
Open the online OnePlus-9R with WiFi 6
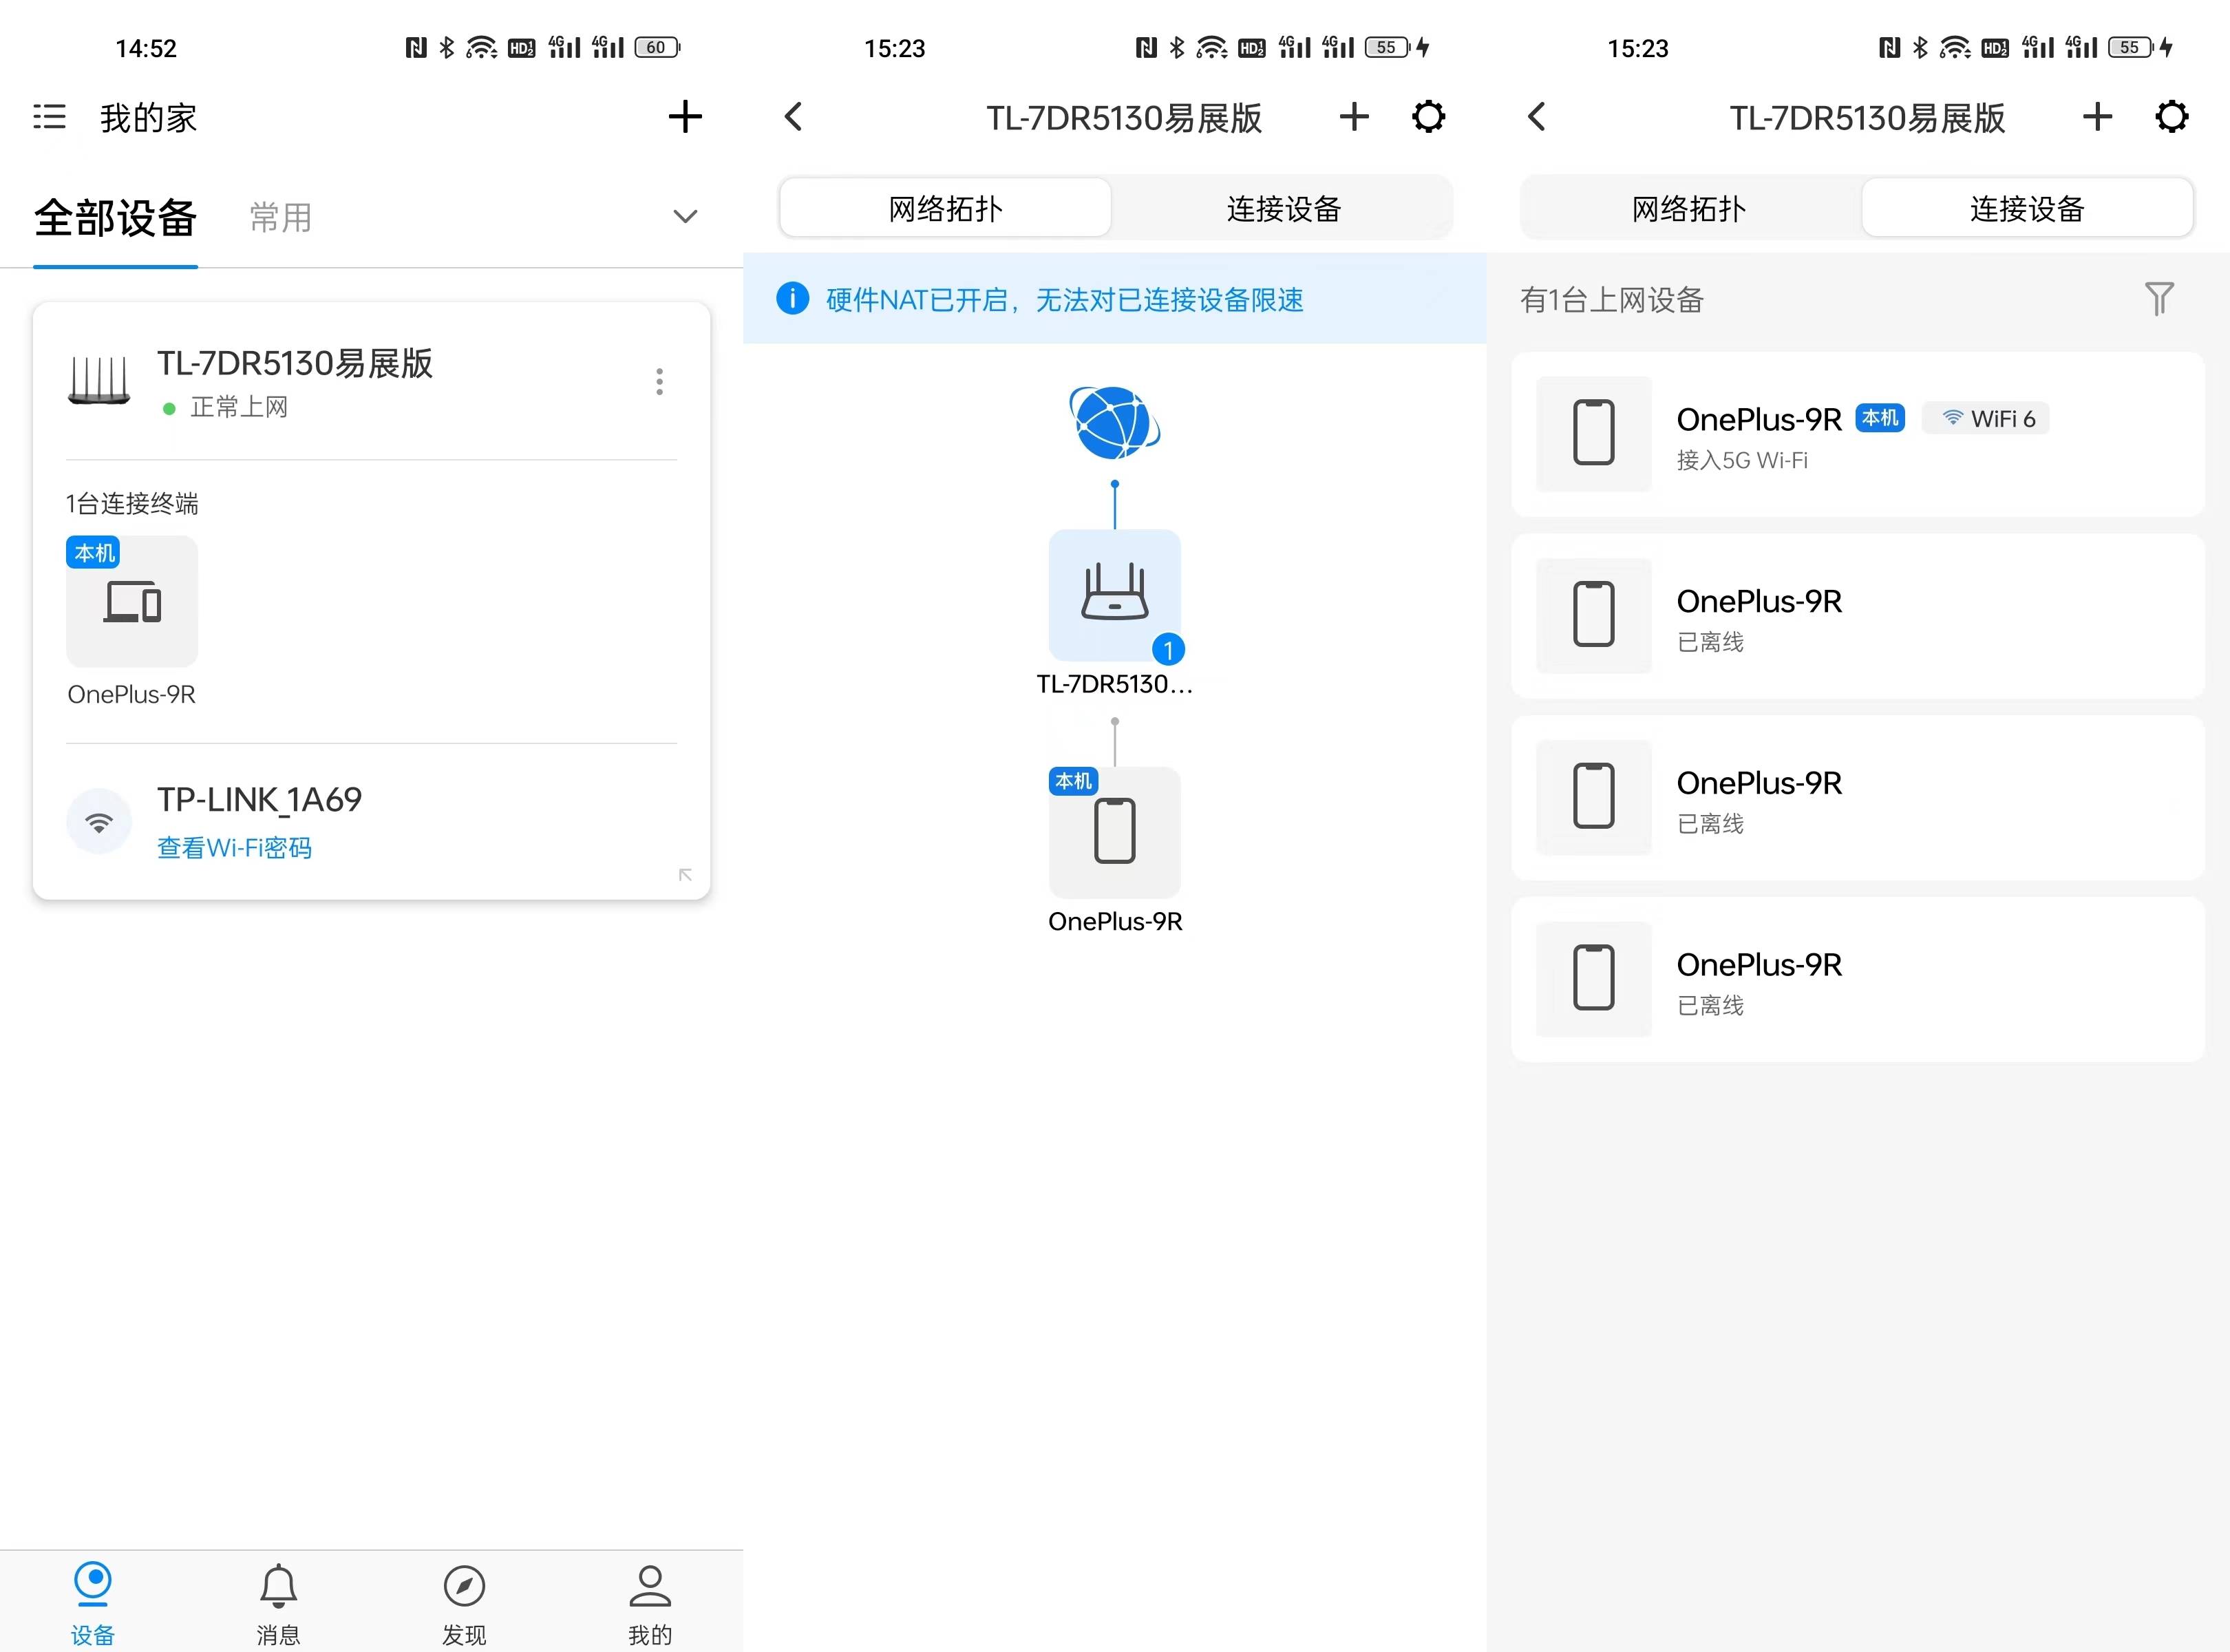click(x=1858, y=434)
